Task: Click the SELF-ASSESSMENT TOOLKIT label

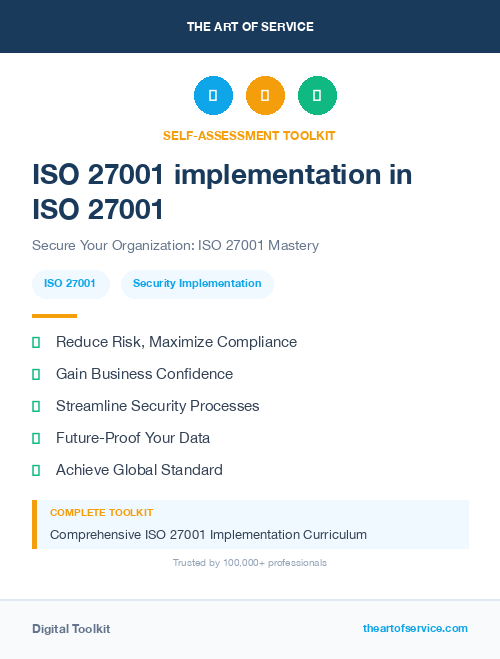Action: point(249,136)
